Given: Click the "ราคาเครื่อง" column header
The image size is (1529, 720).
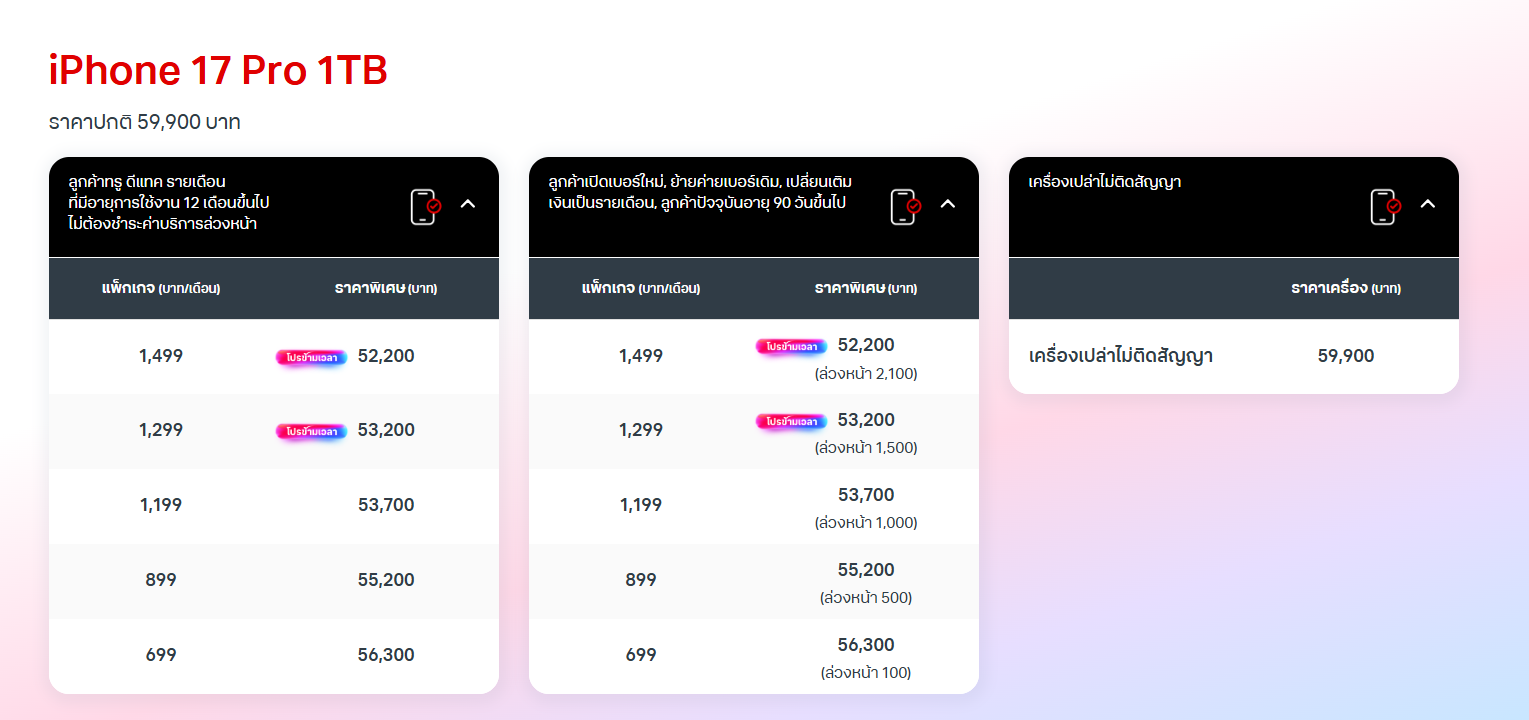Looking at the screenshot, I should tap(1346, 288).
